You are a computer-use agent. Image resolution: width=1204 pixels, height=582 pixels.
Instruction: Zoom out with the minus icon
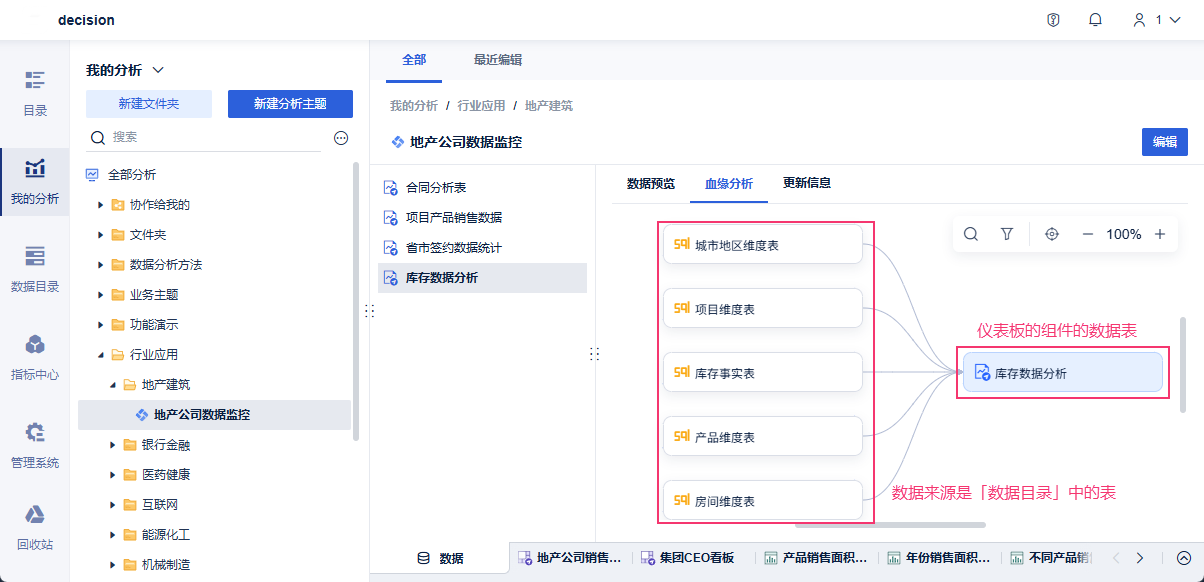pyautogui.click(x=1088, y=234)
